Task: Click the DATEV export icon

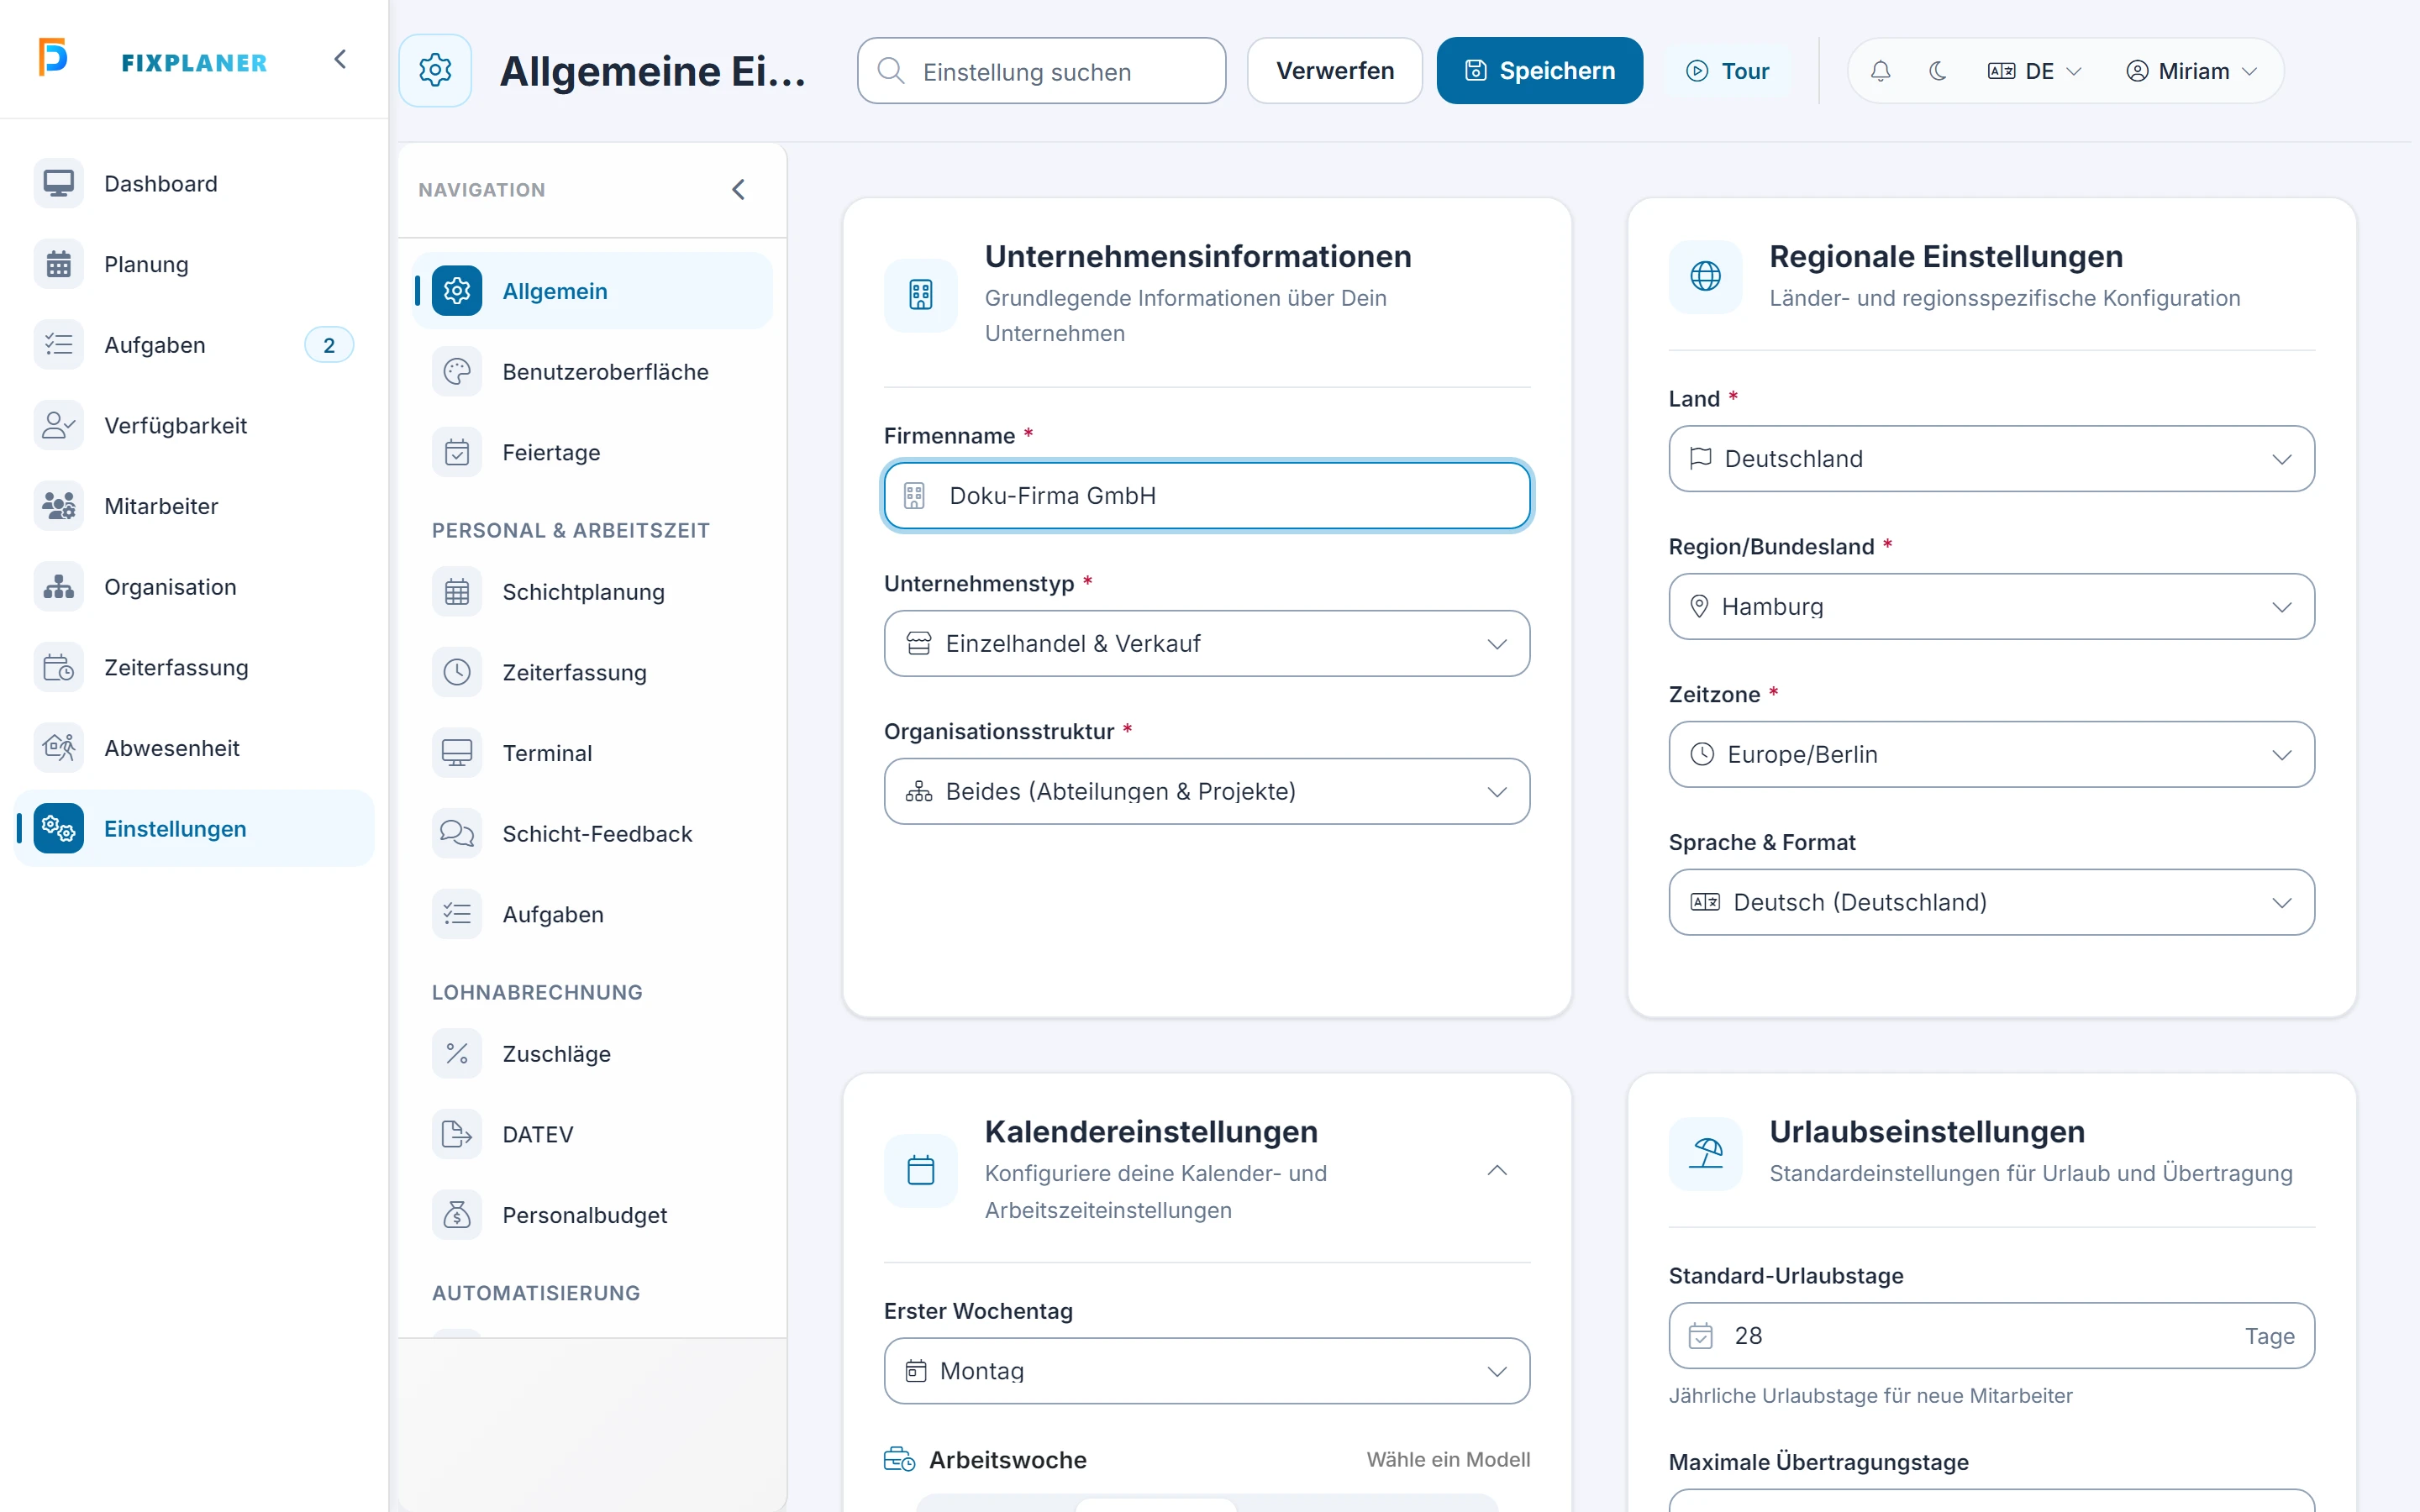Action: (457, 1135)
